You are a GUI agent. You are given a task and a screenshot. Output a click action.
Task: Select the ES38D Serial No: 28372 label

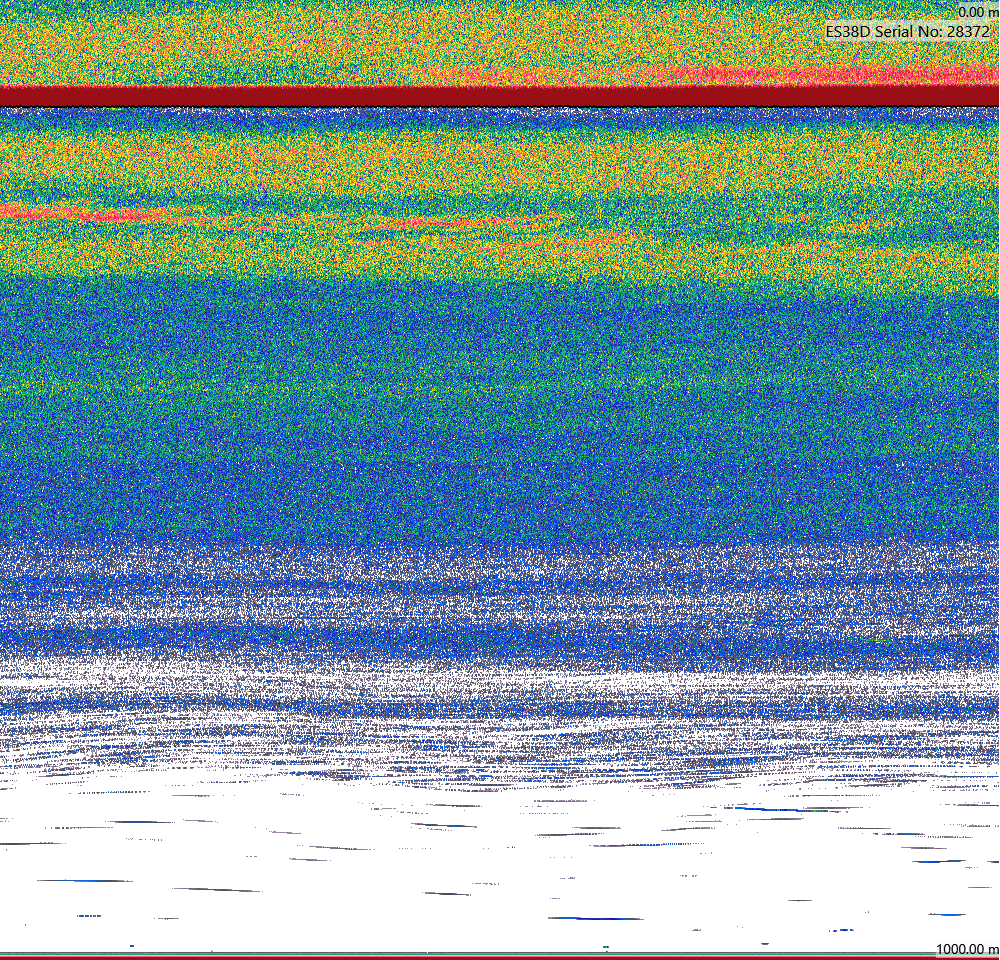point(907,31)
